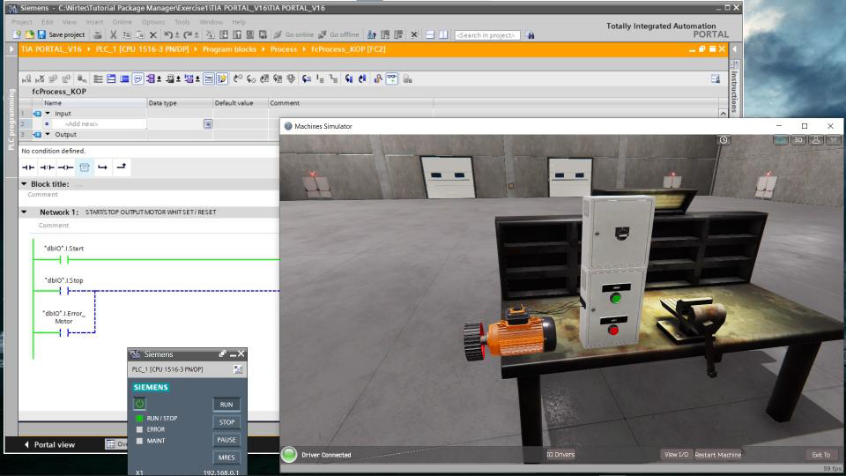The image size is (846, 476).
Task: Open the Tools menu
Action: tap(182, 22)
